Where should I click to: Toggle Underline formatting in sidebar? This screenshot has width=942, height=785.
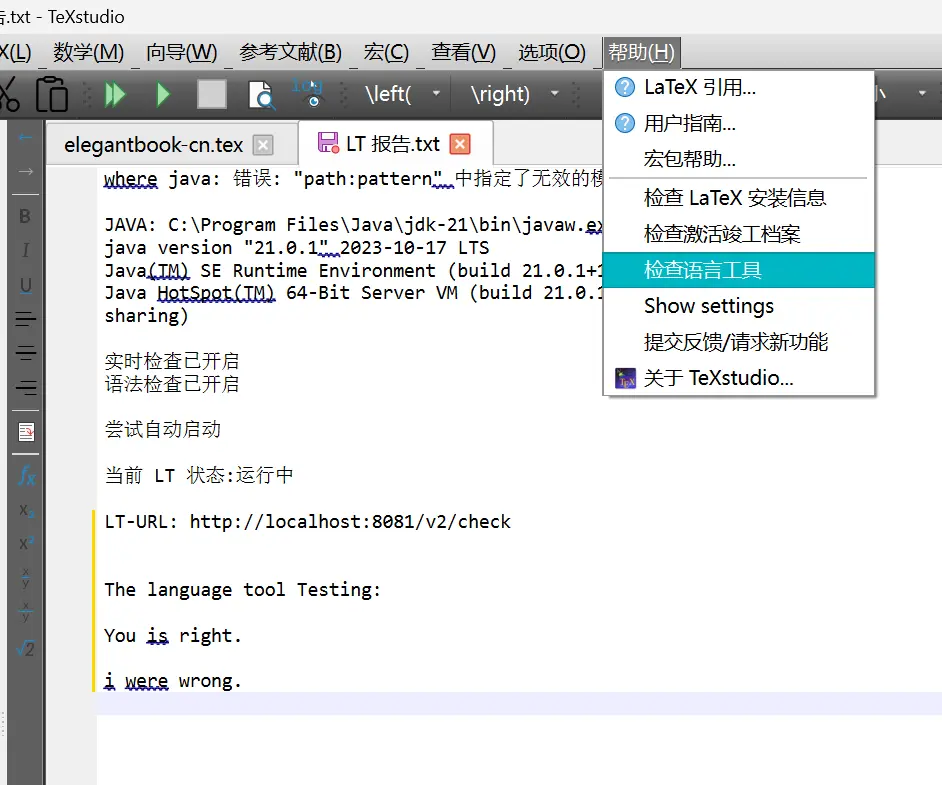point(26,285)
